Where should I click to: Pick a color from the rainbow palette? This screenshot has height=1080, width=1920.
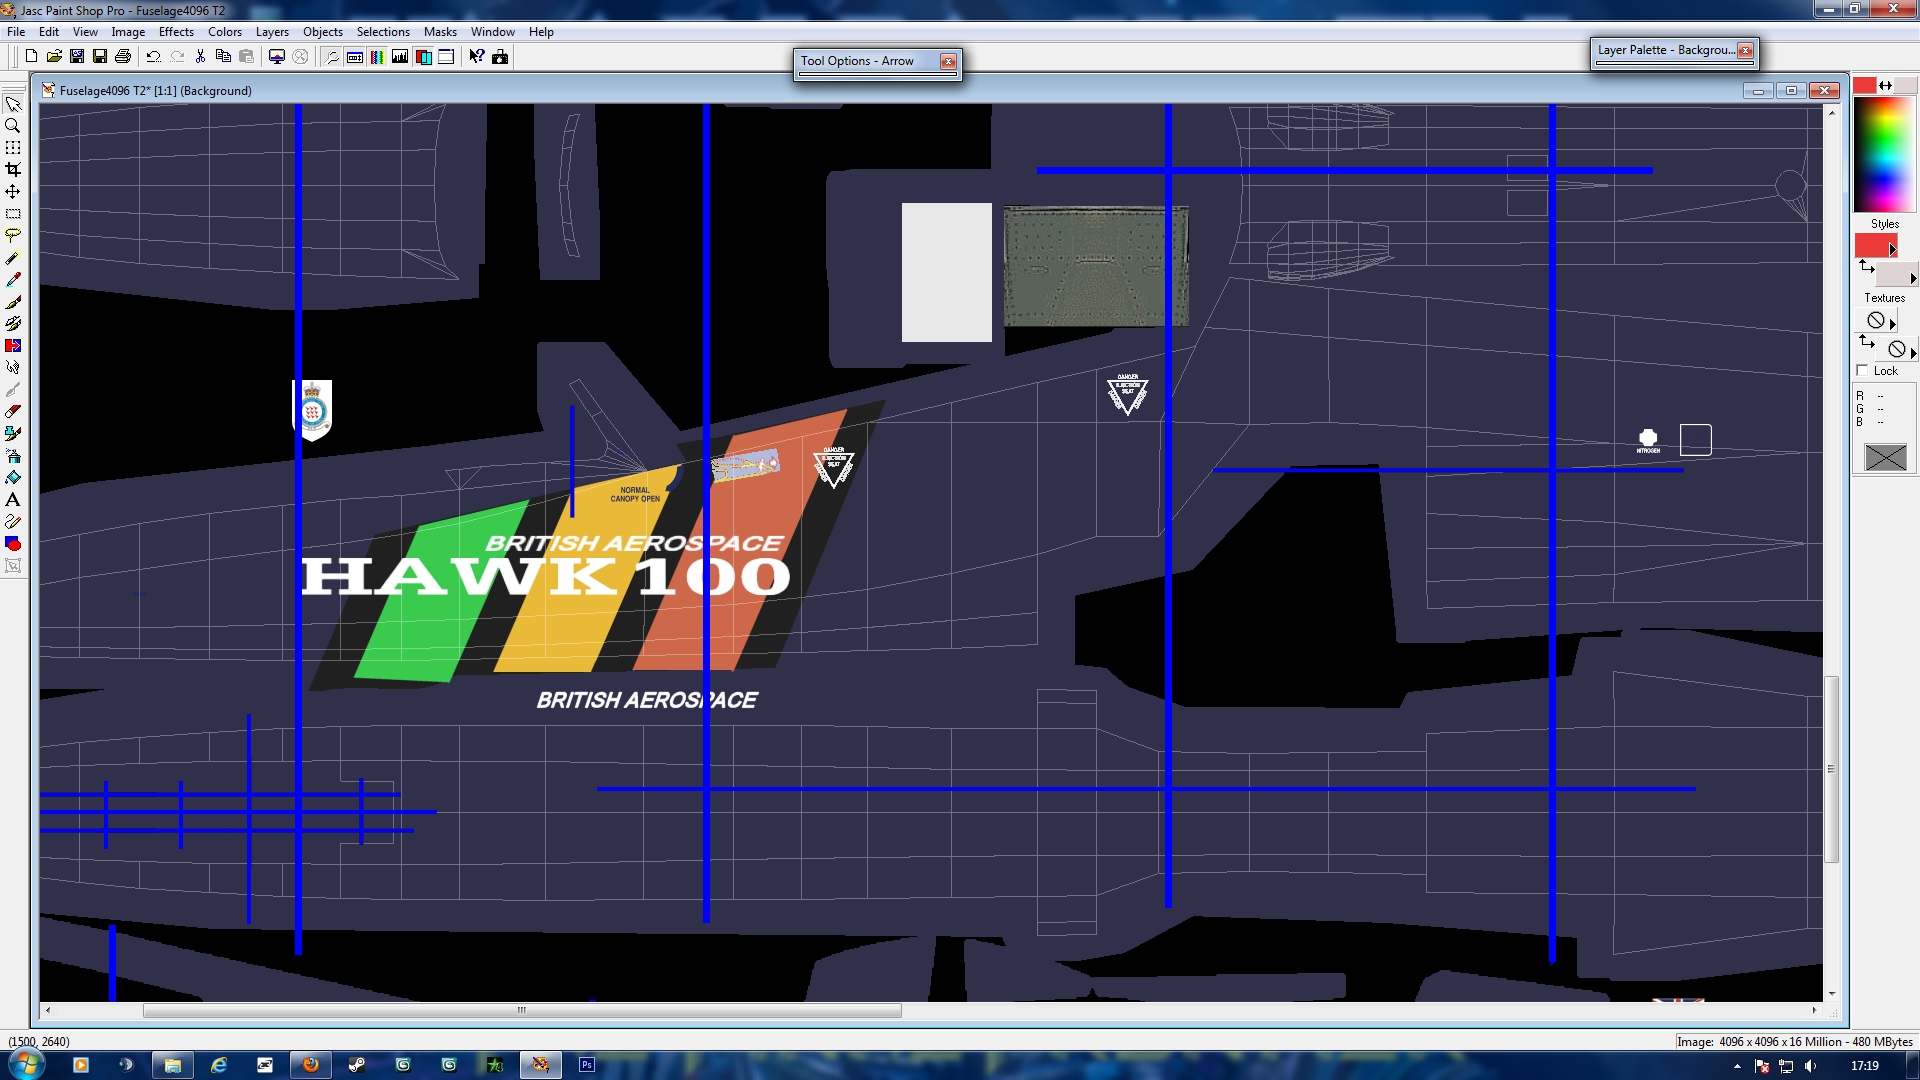point(1884,155)
